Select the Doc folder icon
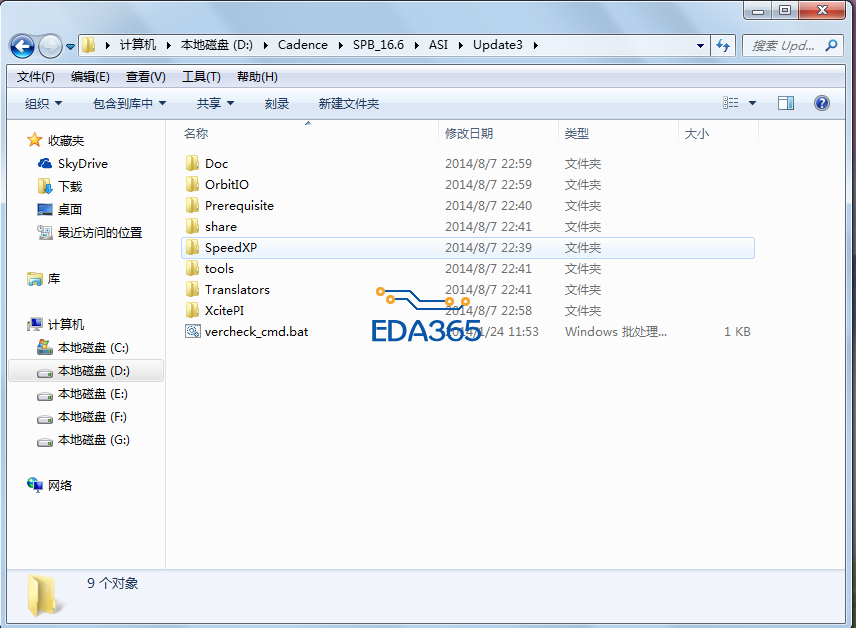 pos(192,163)
